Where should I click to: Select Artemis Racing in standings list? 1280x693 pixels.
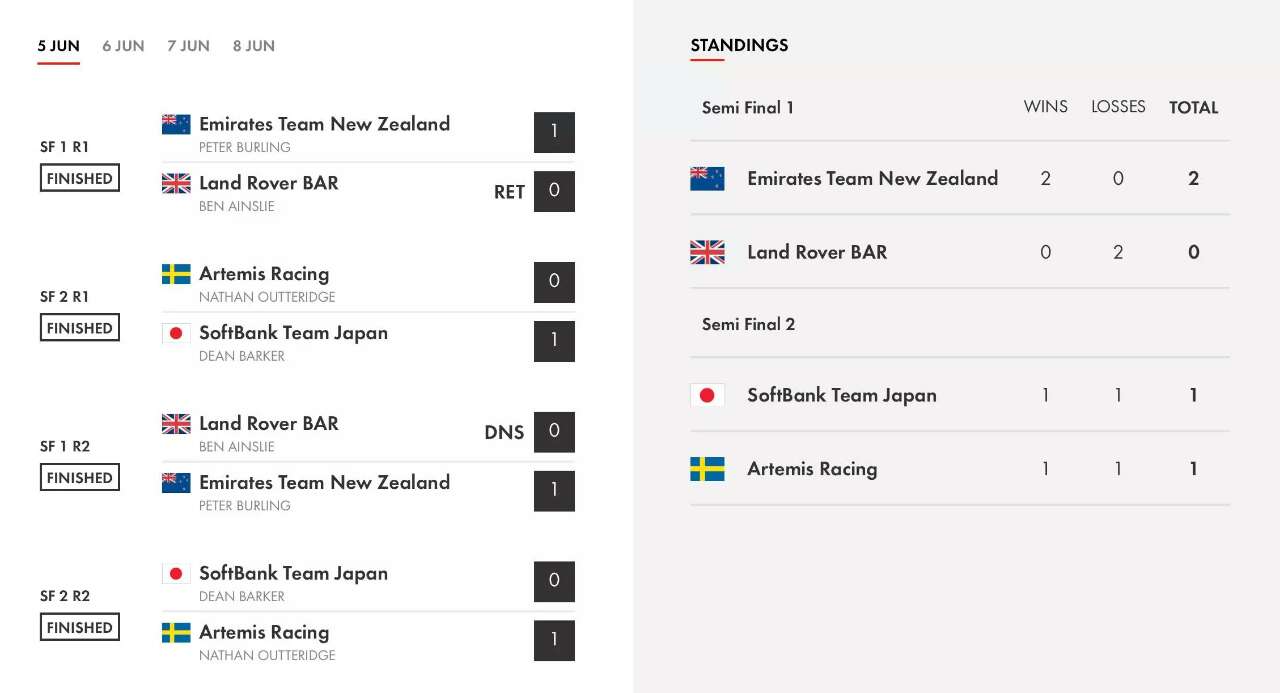pos(812,469)
